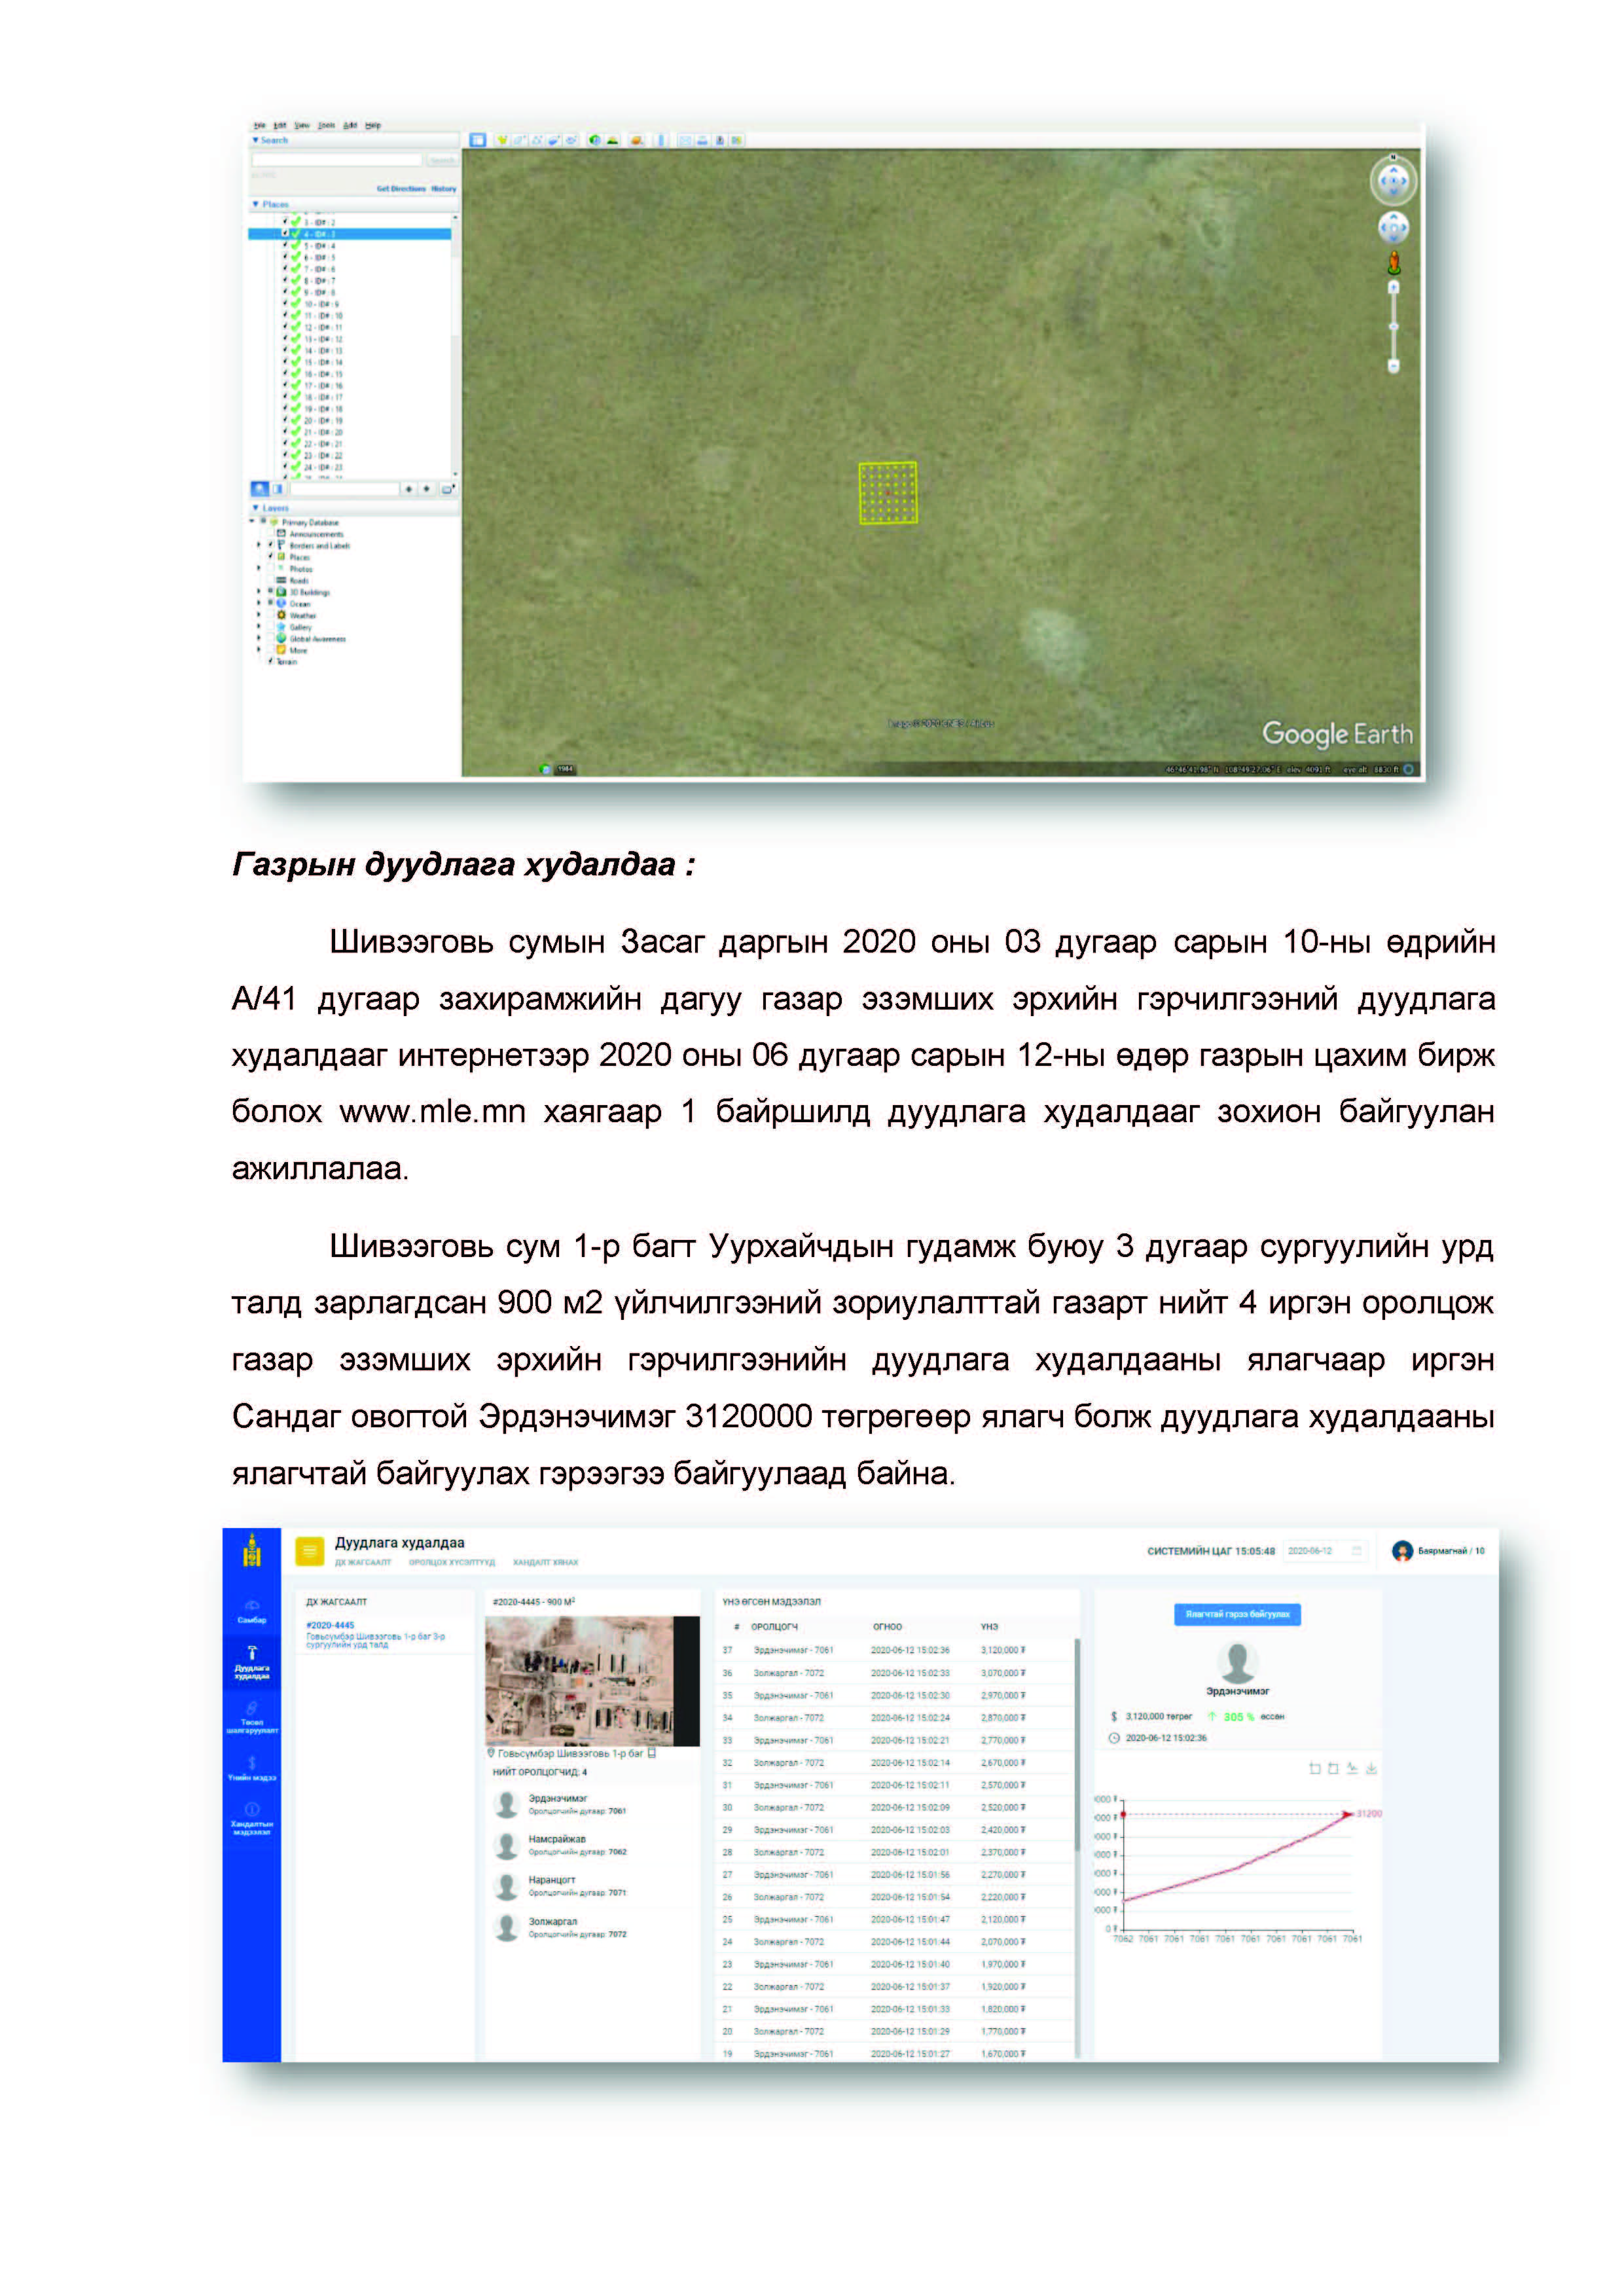Click the Places panel search magnifier button

pyautogui.click(x=259, y=489)
